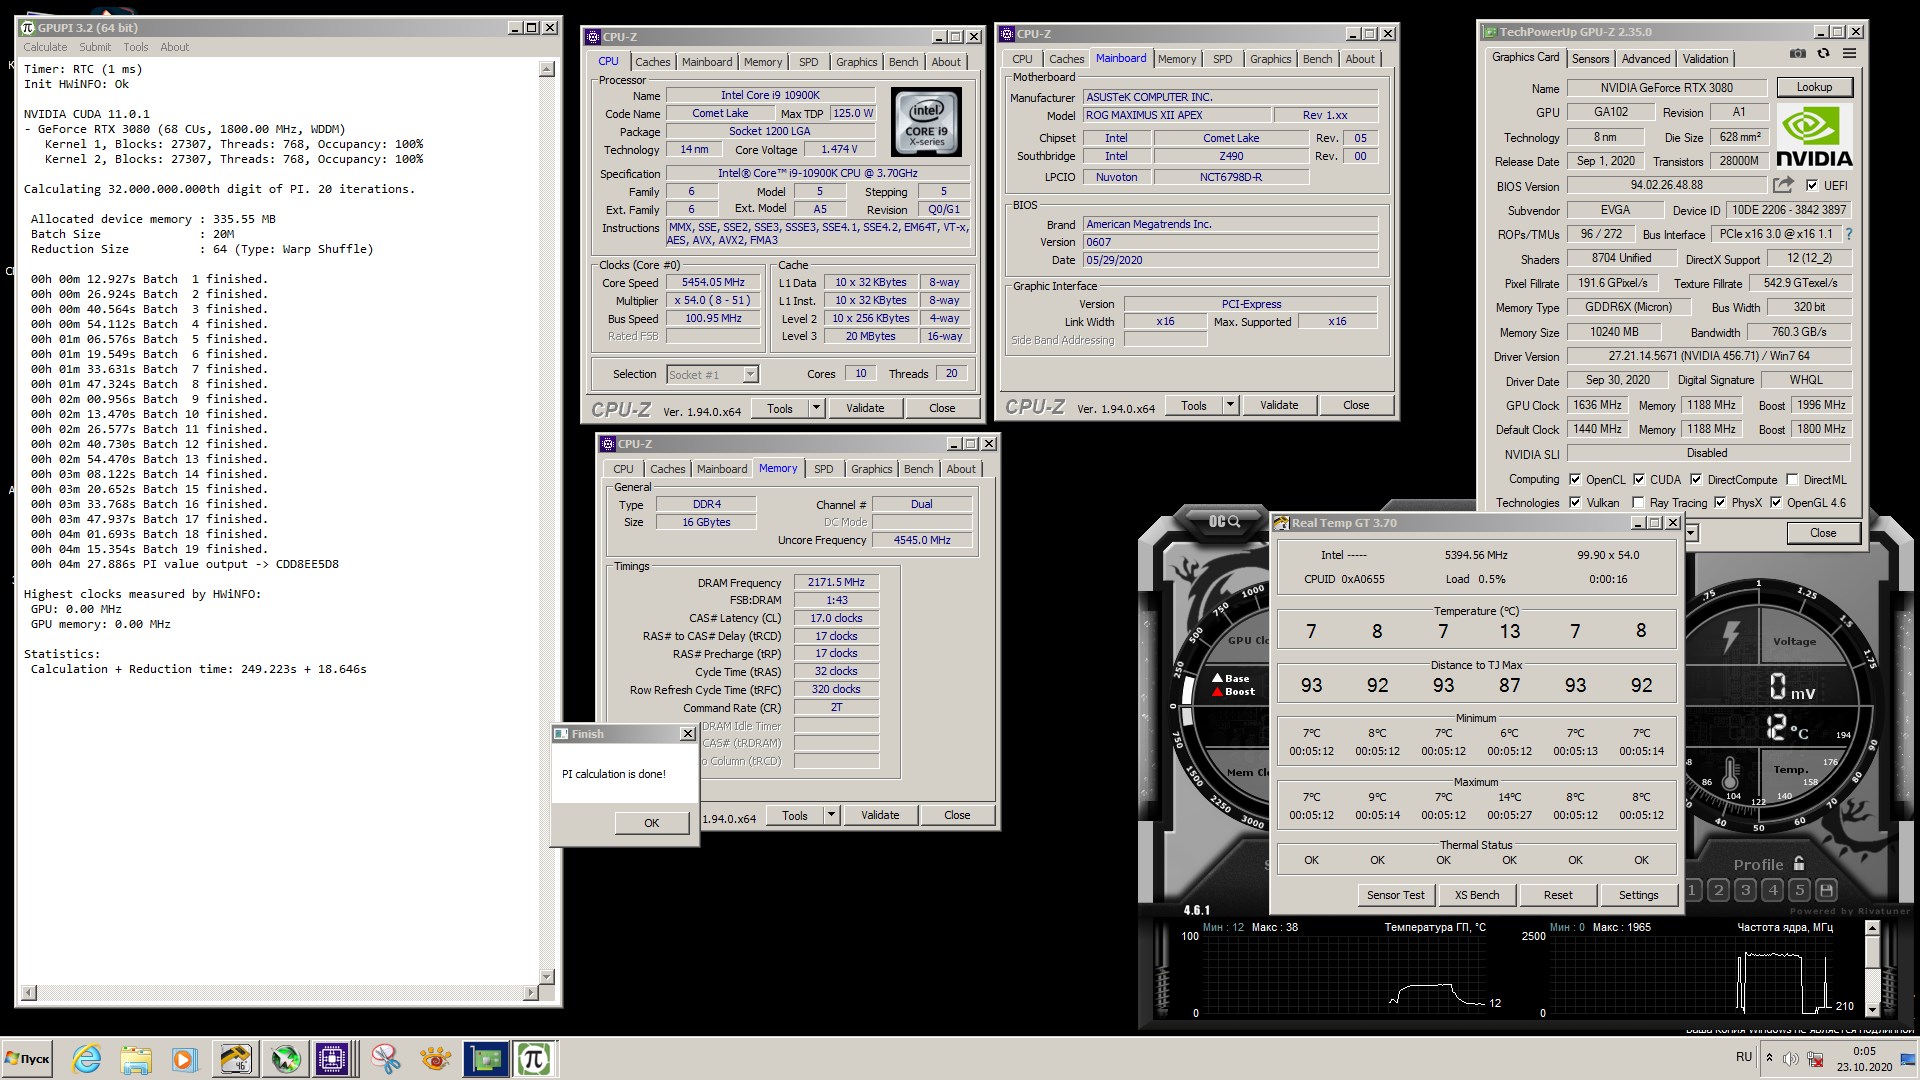Toggle the OpenGL 4.6 checkbox
Viewport: 1920px width, 1080px height.
(1776, 503)
